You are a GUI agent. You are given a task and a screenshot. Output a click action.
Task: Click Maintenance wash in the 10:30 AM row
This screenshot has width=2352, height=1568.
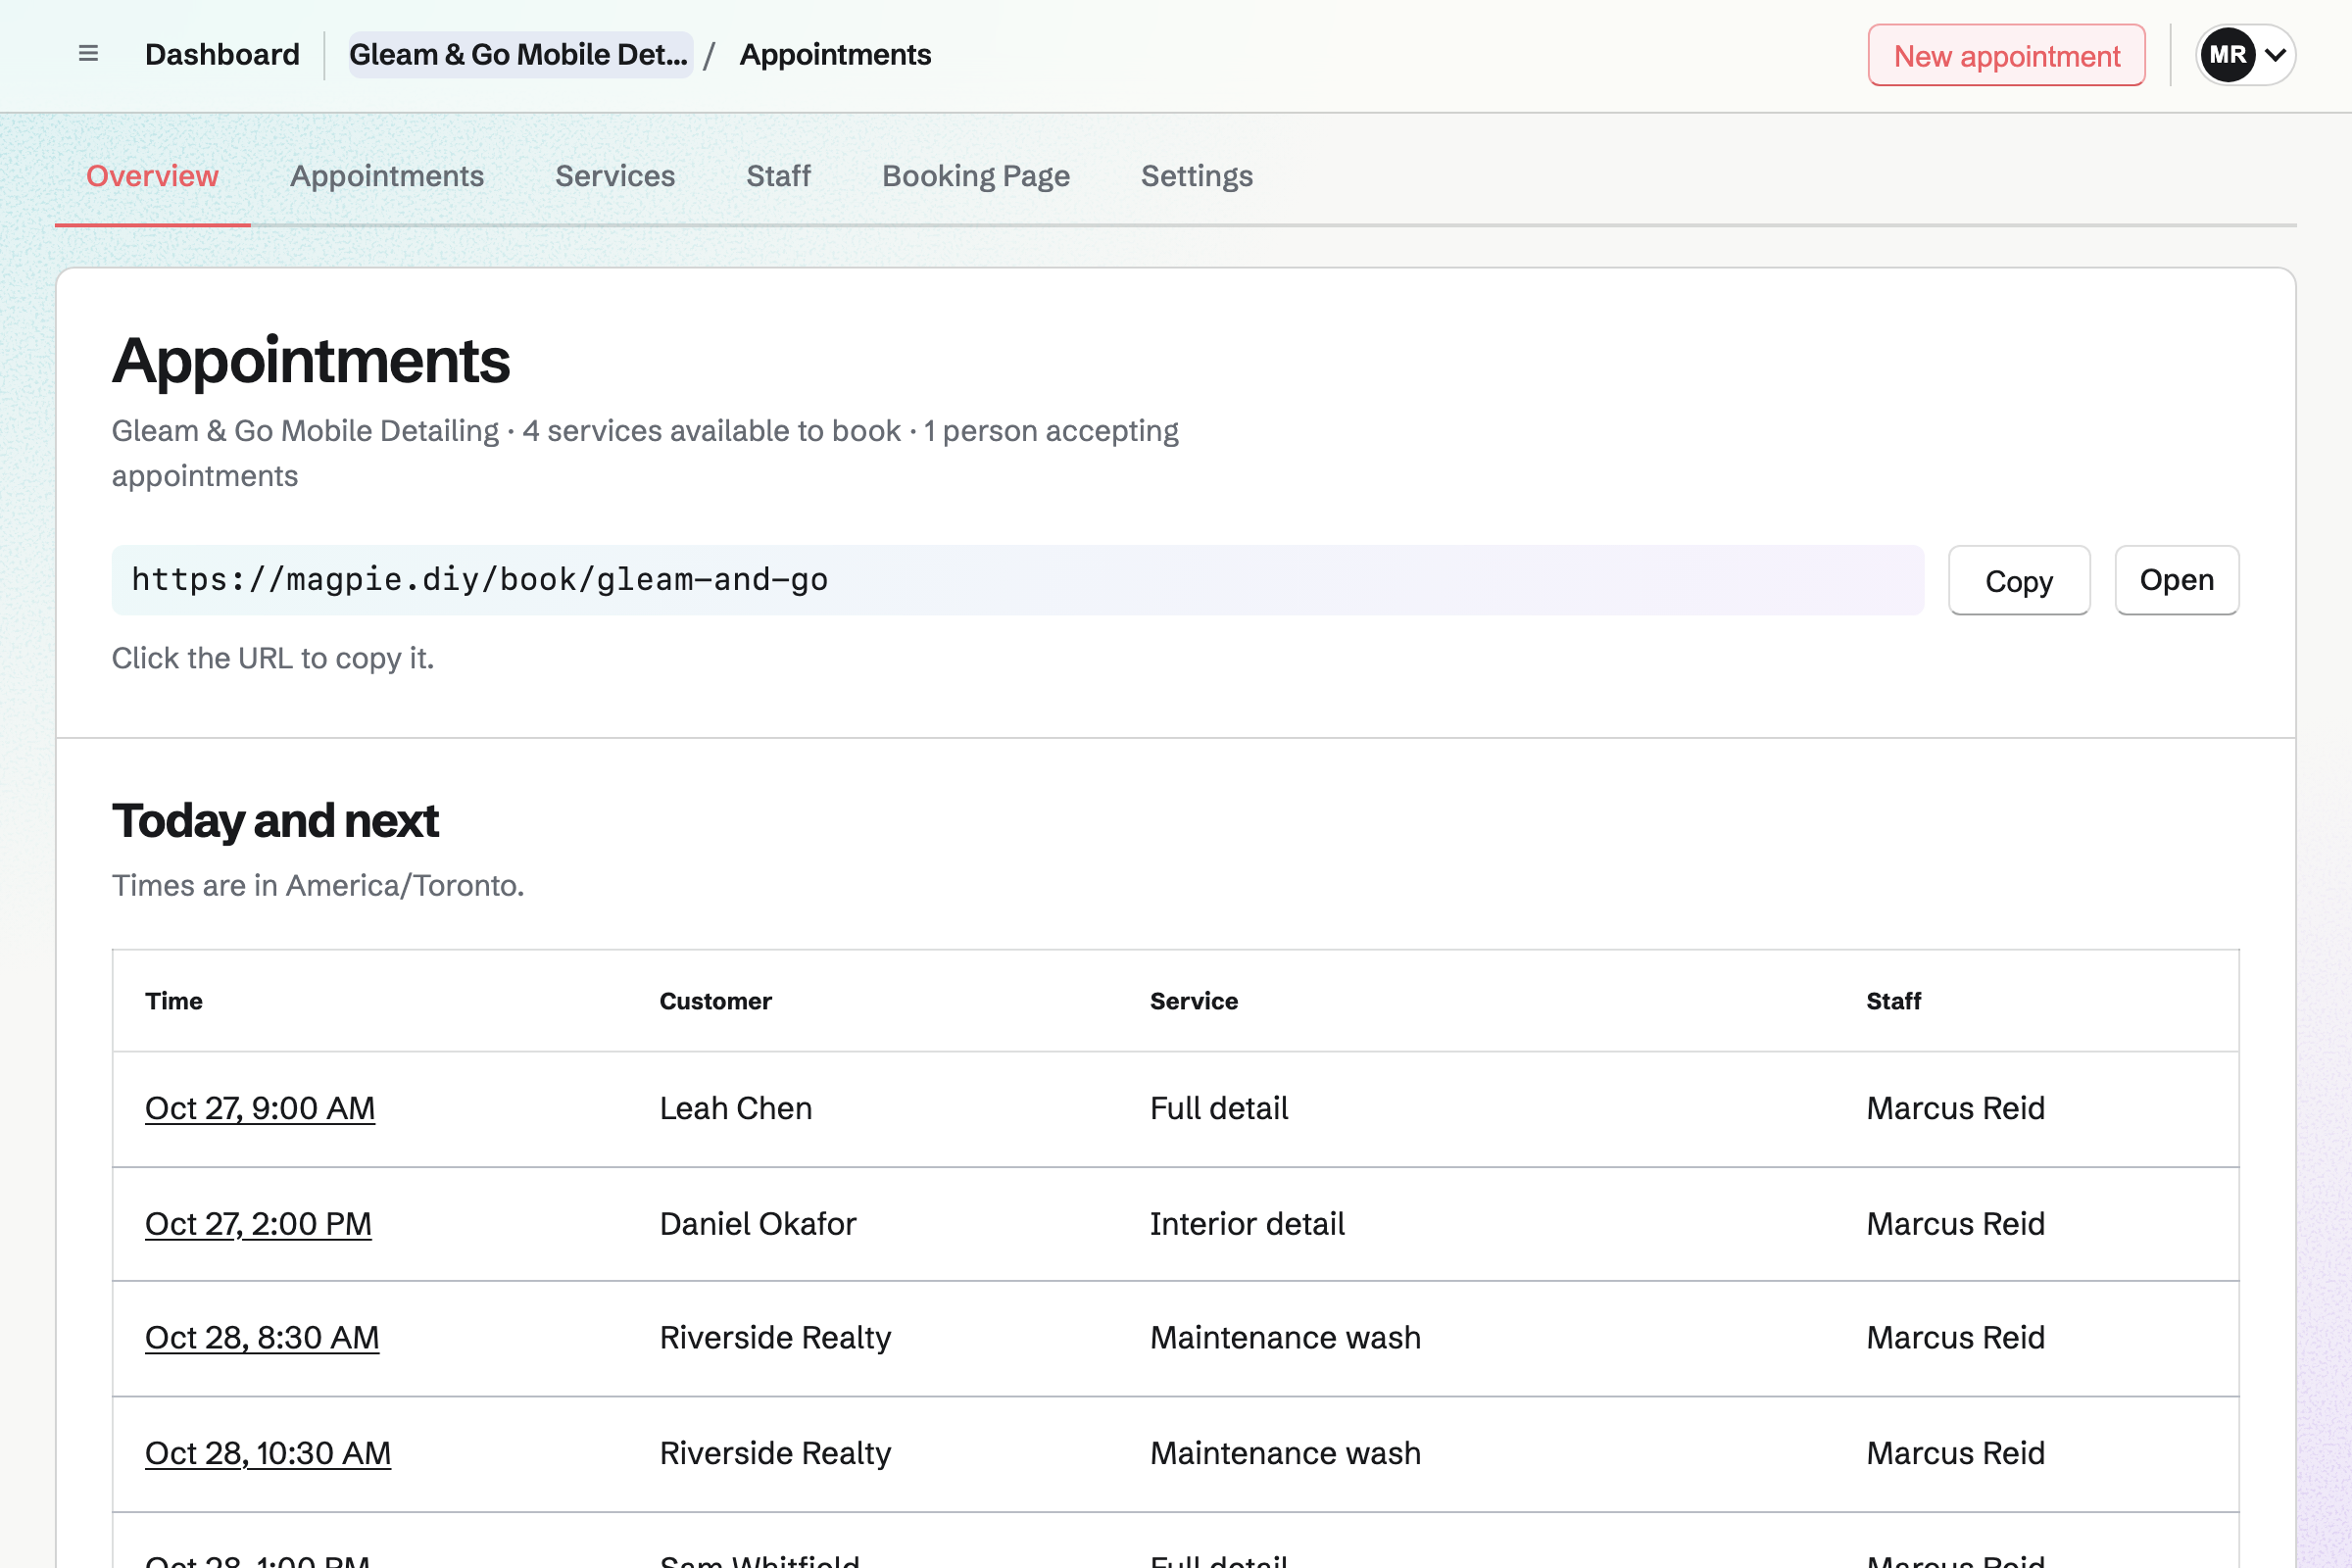1285,1453
